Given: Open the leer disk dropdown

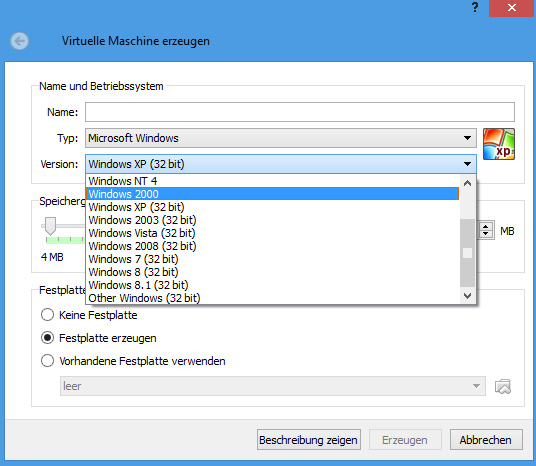Looking at the screenshot, I should point(273,386).
